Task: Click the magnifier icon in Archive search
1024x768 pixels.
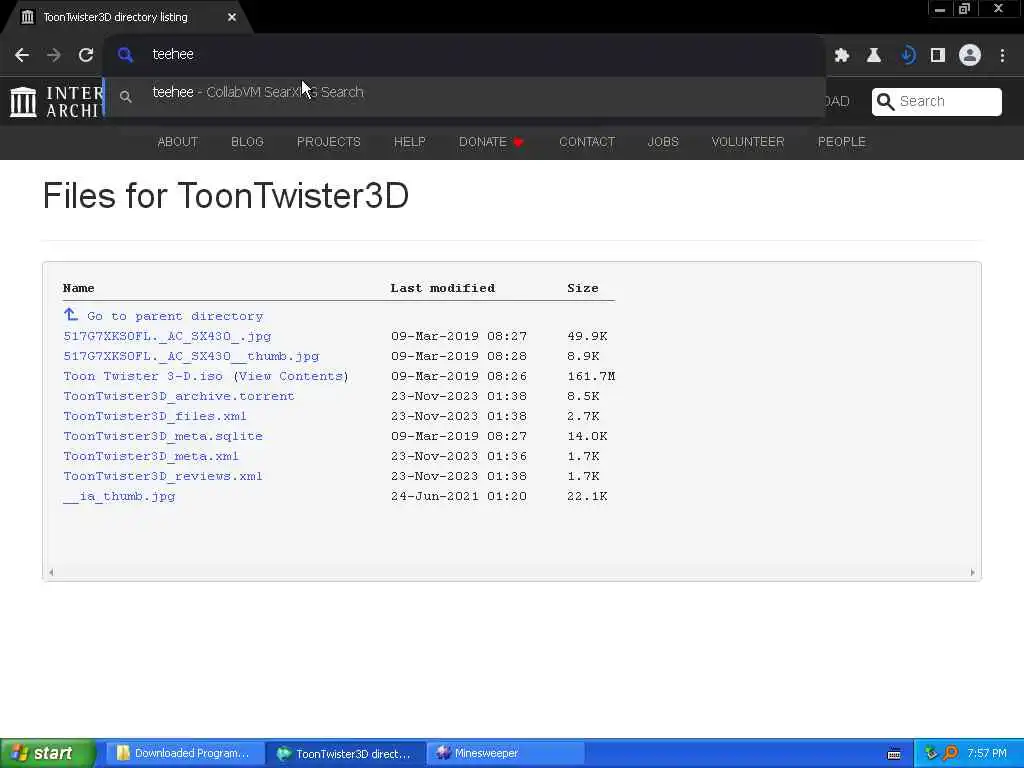Action: click(885, 101)
